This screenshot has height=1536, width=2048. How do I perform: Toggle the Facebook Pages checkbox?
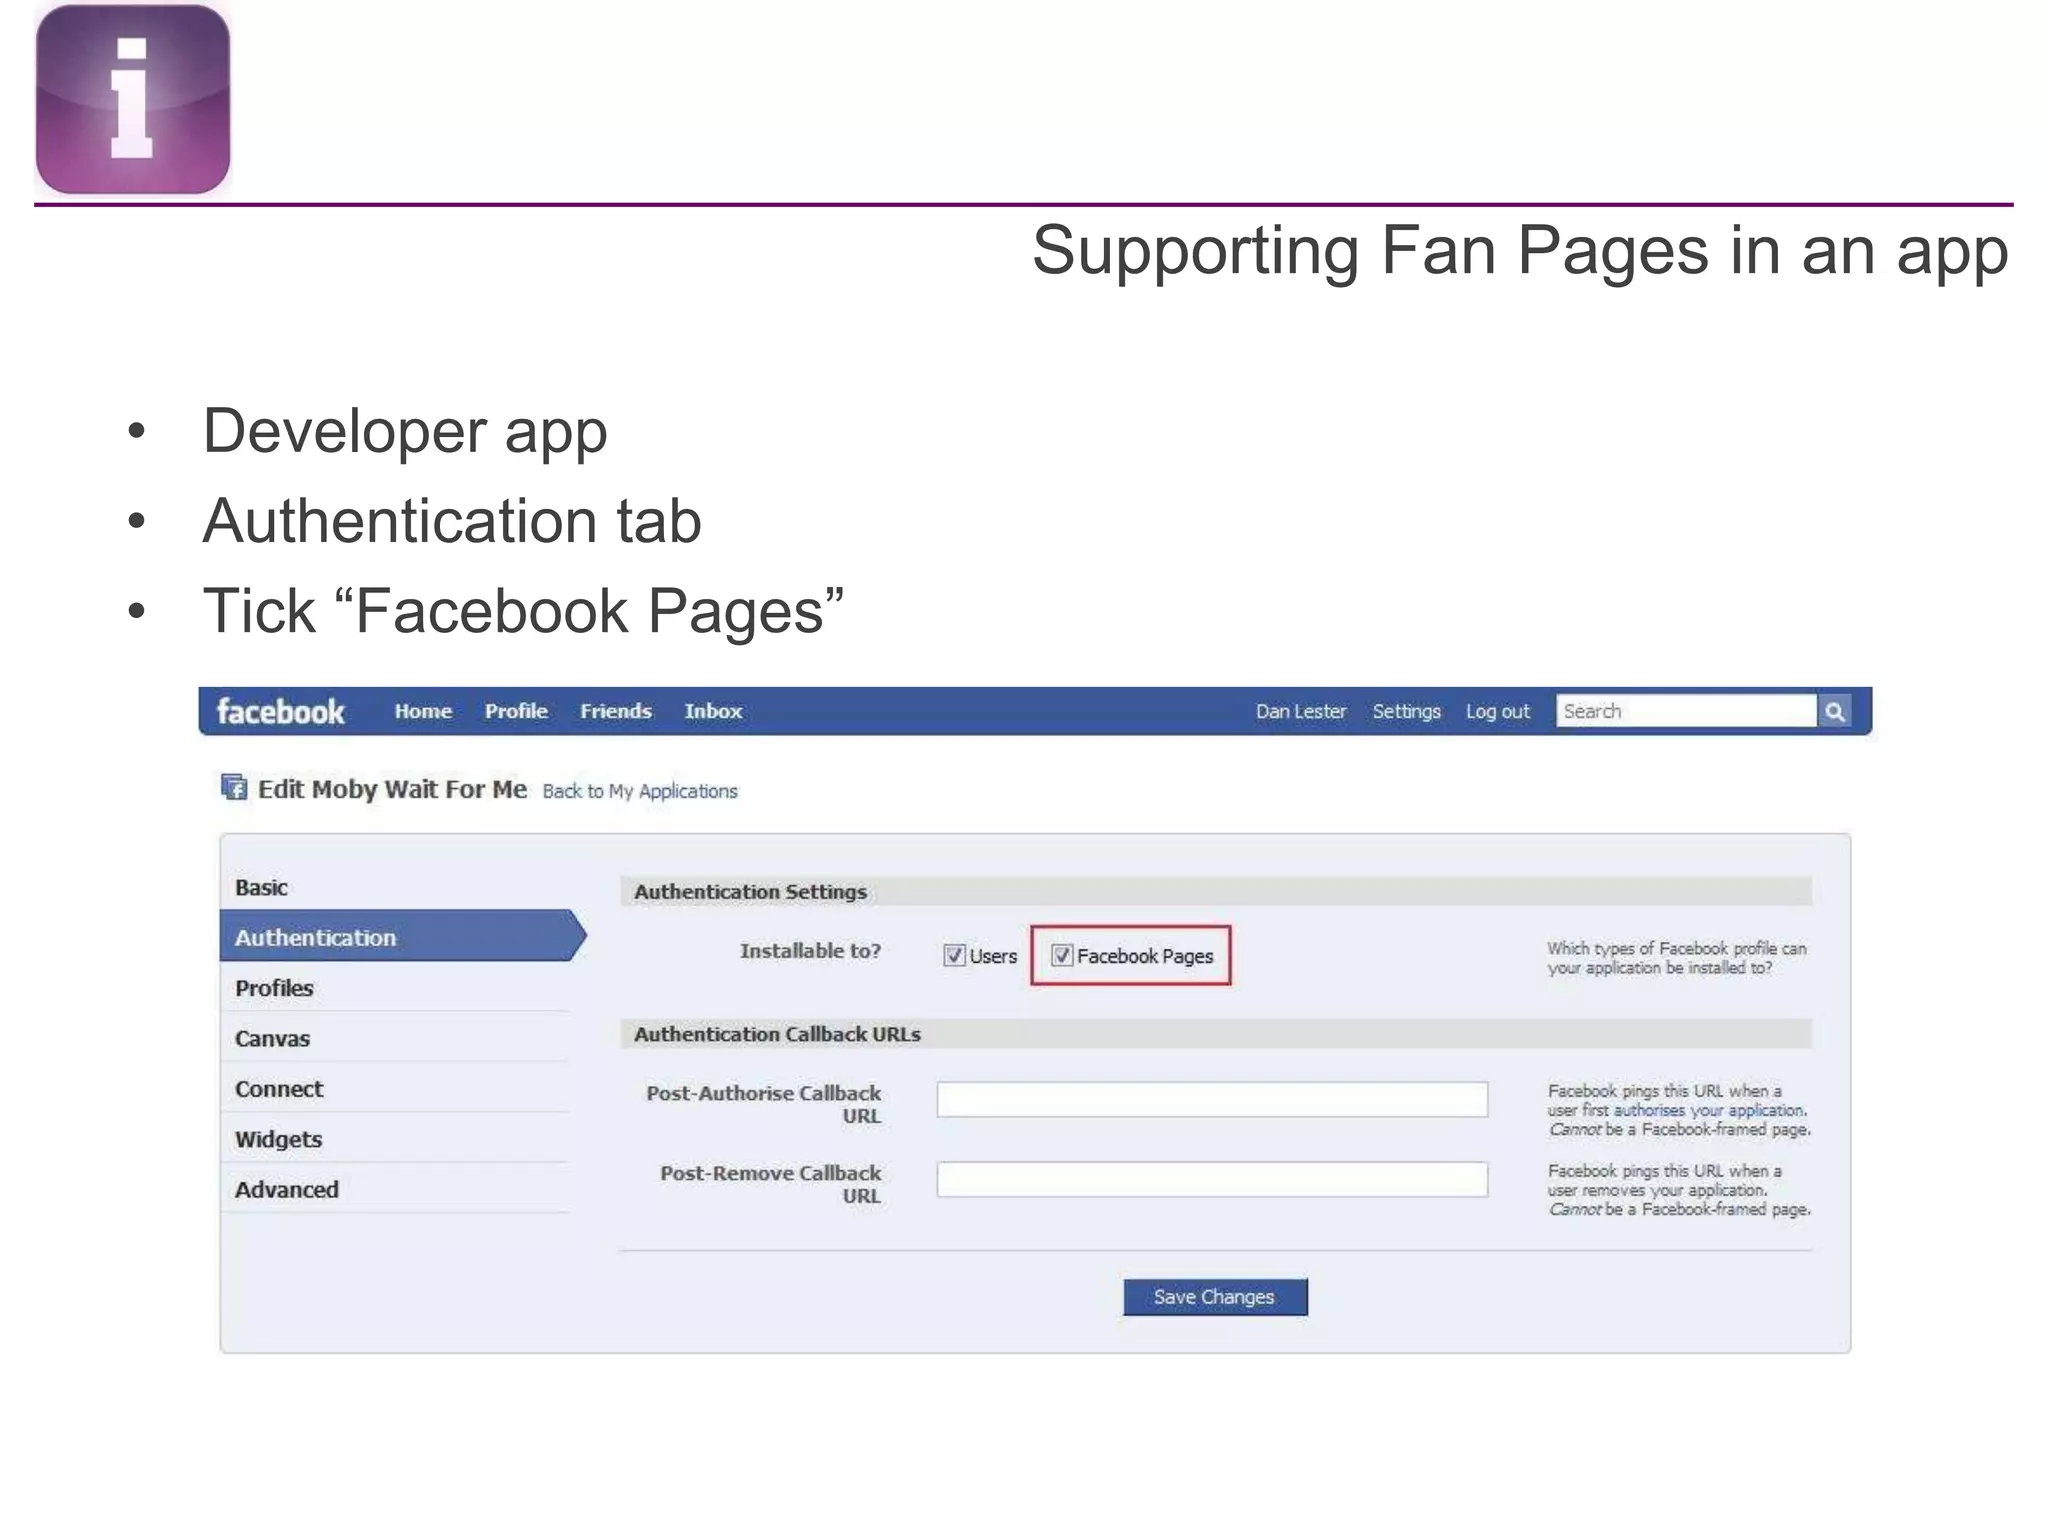(x=1062, y=955)
